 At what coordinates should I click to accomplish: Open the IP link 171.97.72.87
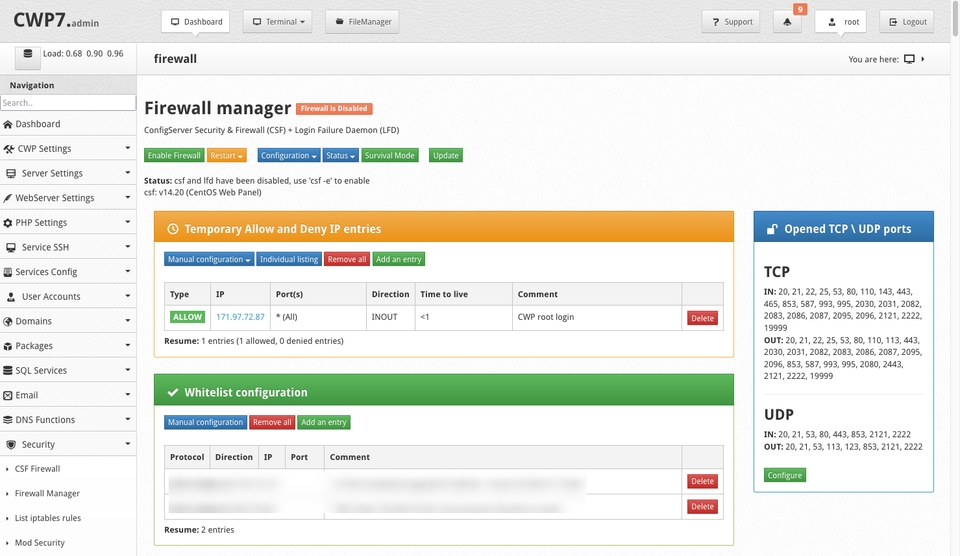(x=241, y=317)
